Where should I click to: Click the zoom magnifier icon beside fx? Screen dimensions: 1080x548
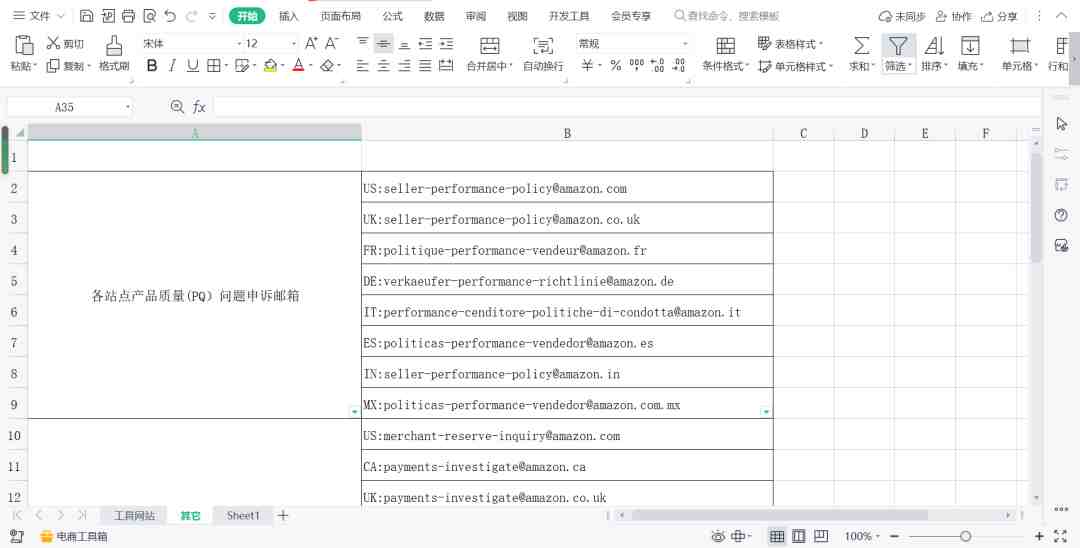click(177, 106)
